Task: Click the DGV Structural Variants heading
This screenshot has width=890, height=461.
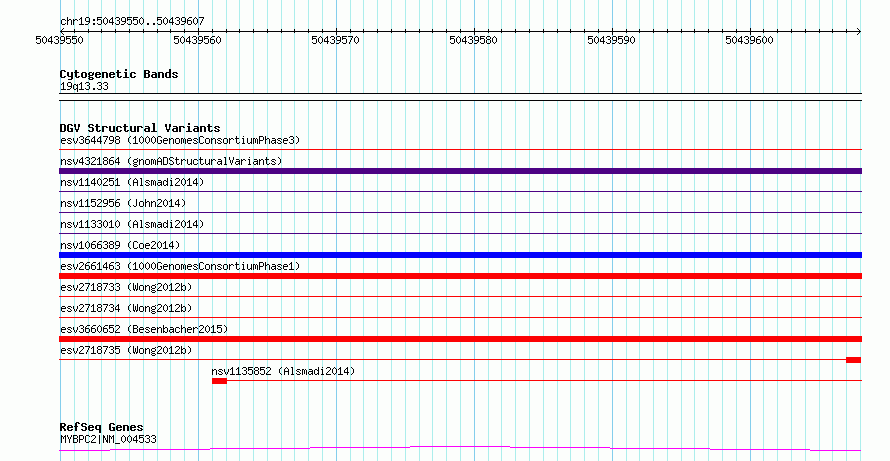Action: tap(140, 128)
